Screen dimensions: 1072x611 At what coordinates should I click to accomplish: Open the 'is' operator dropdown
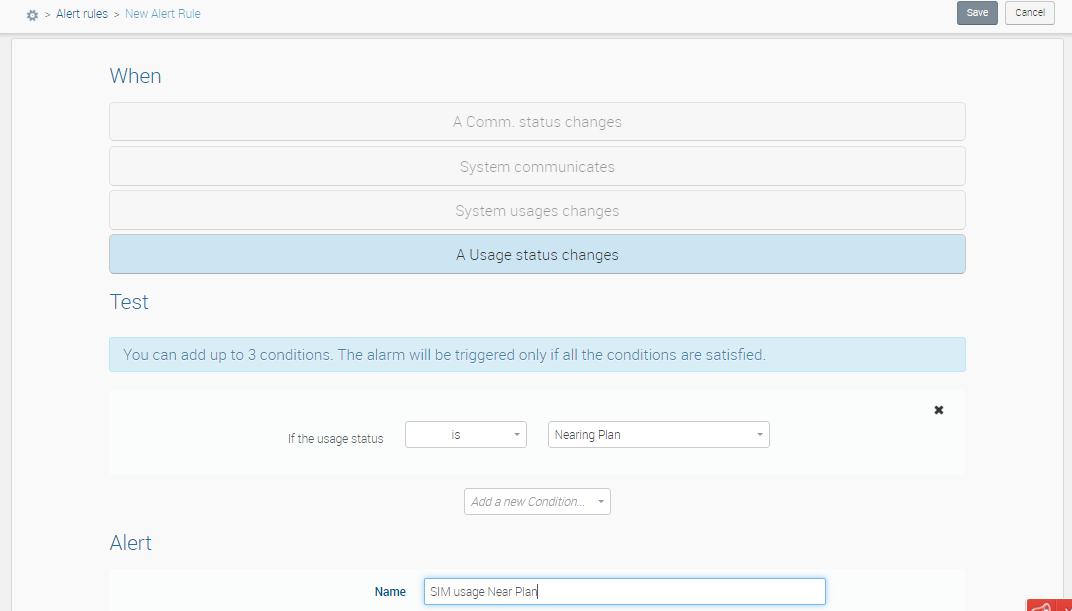[x=465, y=435]
